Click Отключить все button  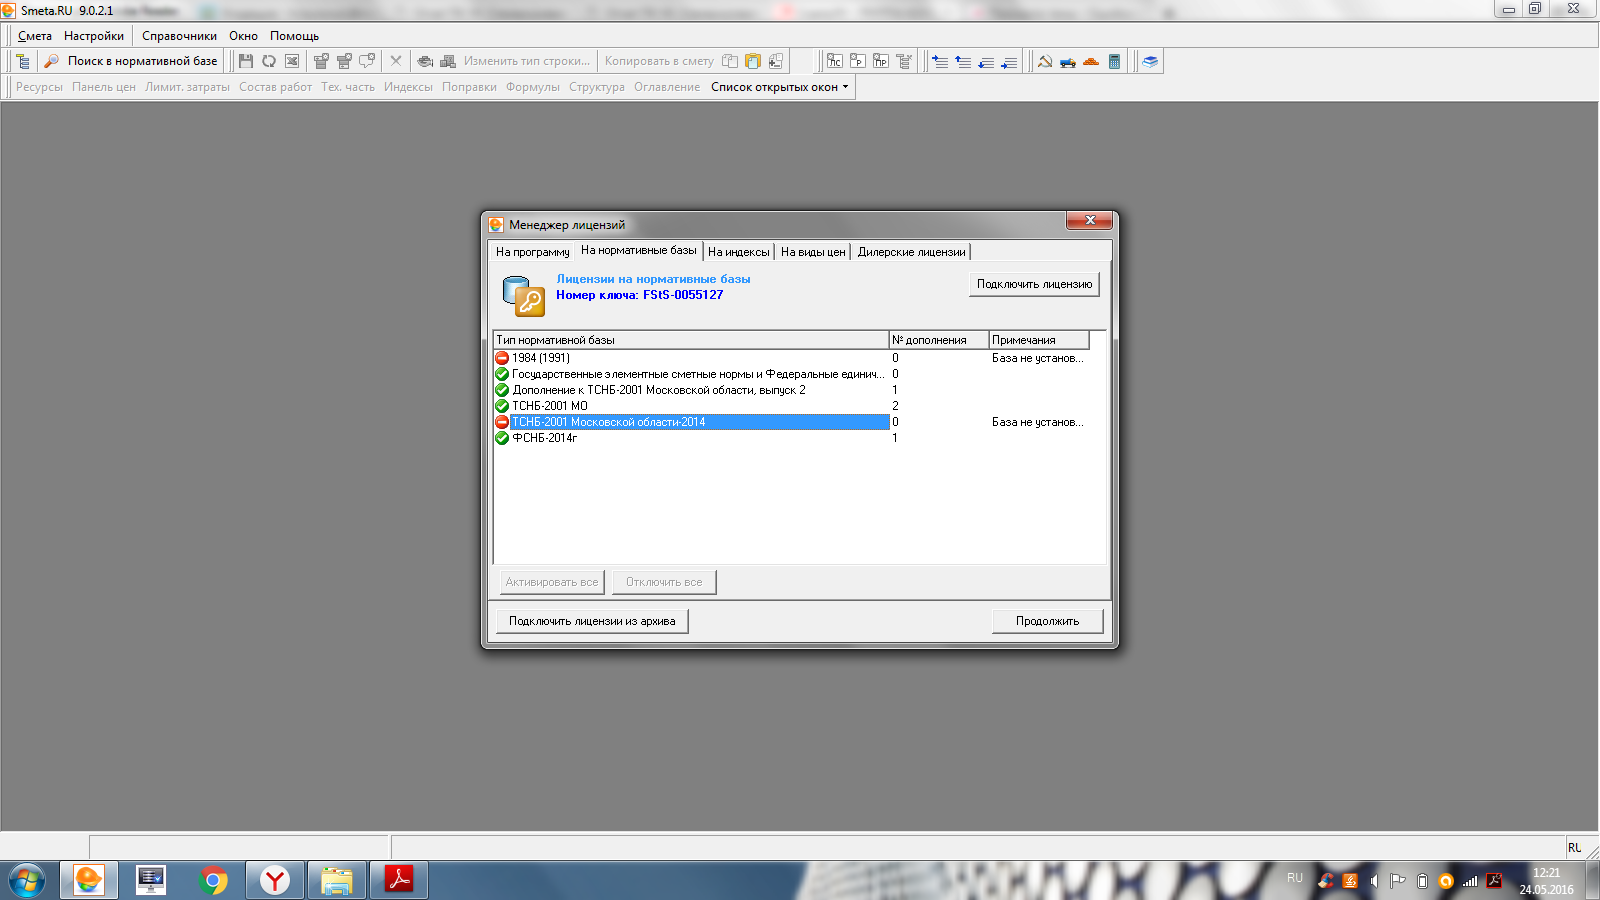tap(664, 582)
